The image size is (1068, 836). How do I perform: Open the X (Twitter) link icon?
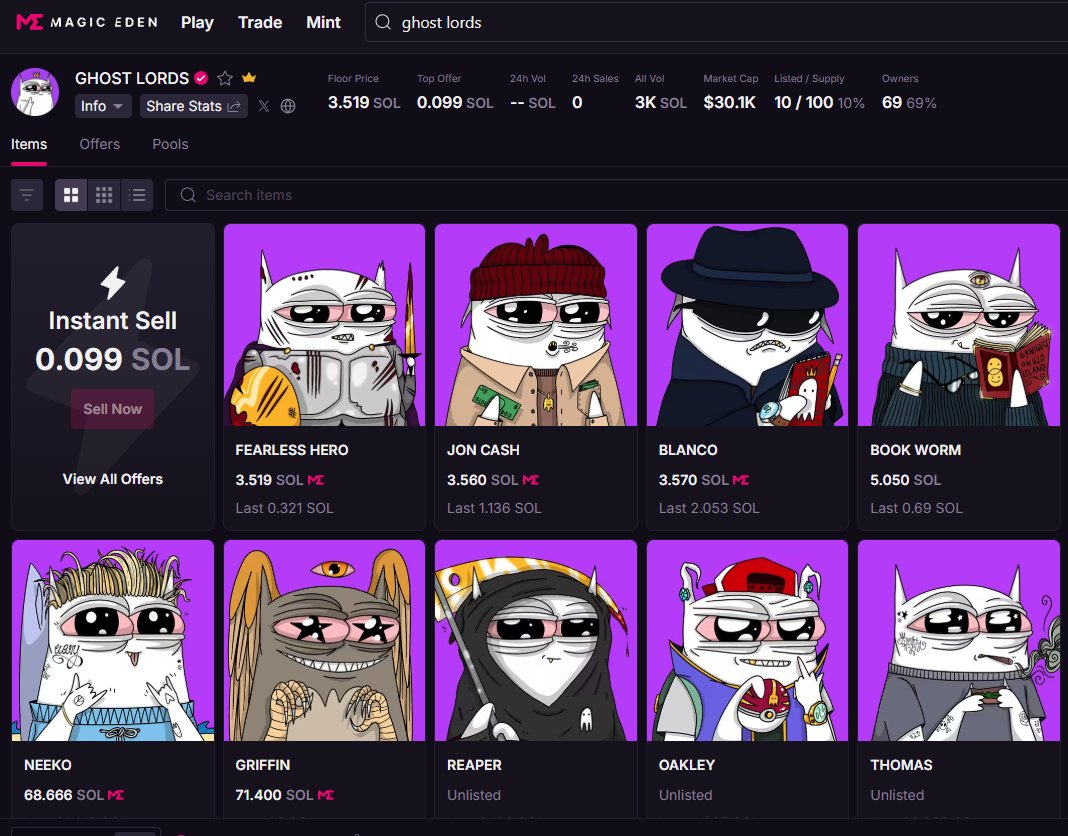tap(264, 106)
